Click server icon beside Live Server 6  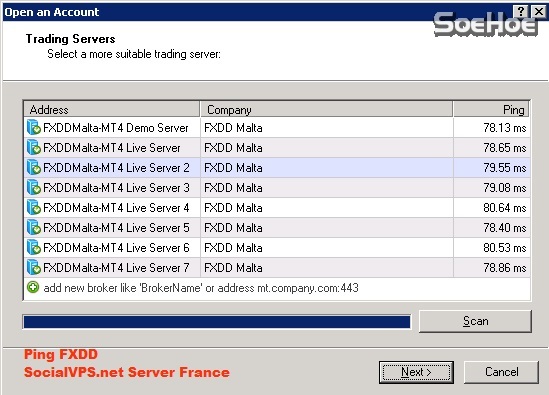pos(34,247)
